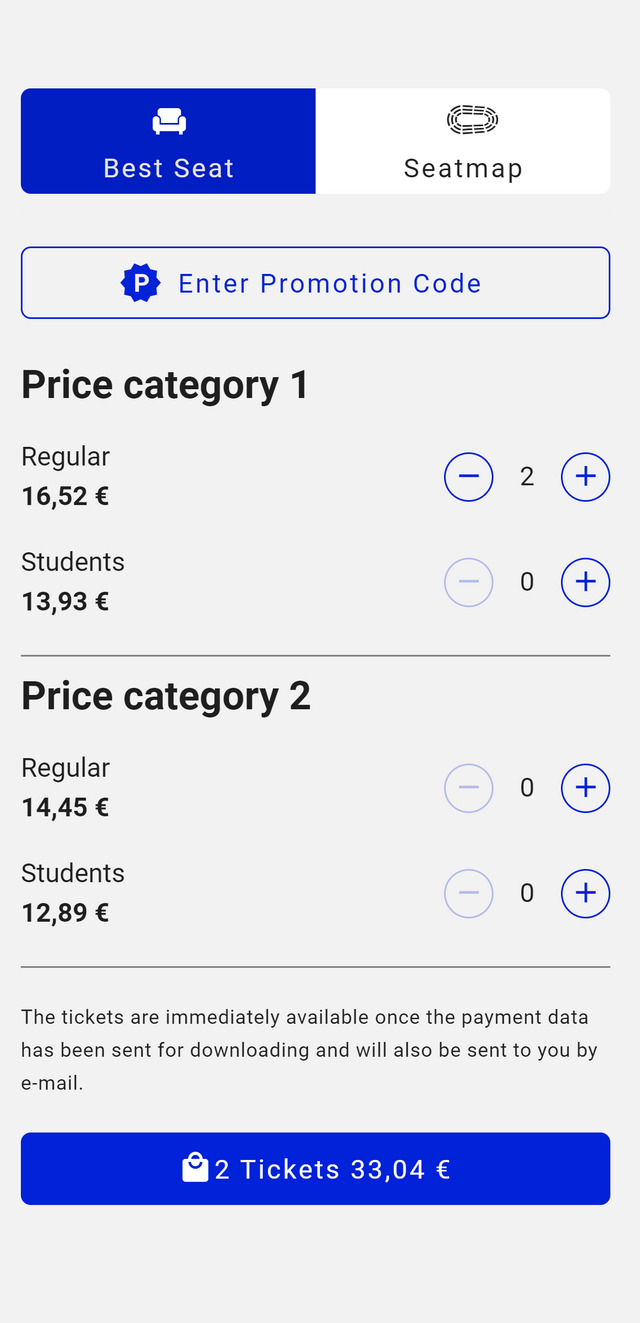Click the disabled minus icon for Students category 2
Viewport: 640px width, 1323px height.
click(x=469, y=893)
